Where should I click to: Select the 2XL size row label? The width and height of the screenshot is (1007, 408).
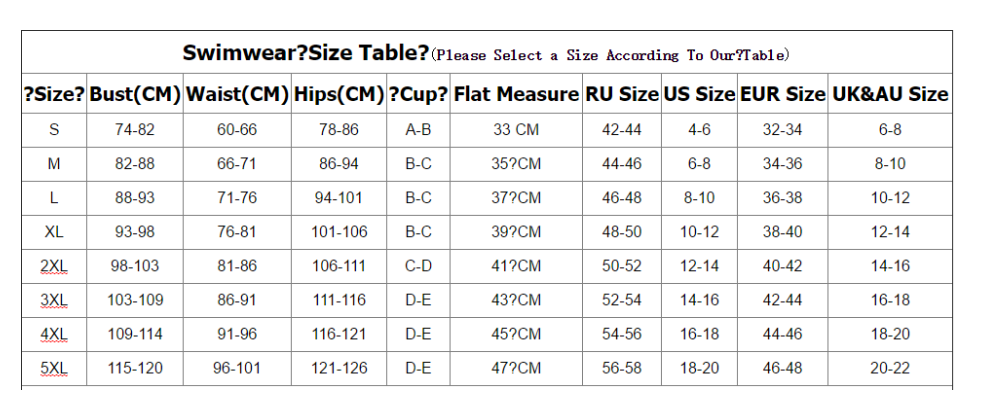54,266
